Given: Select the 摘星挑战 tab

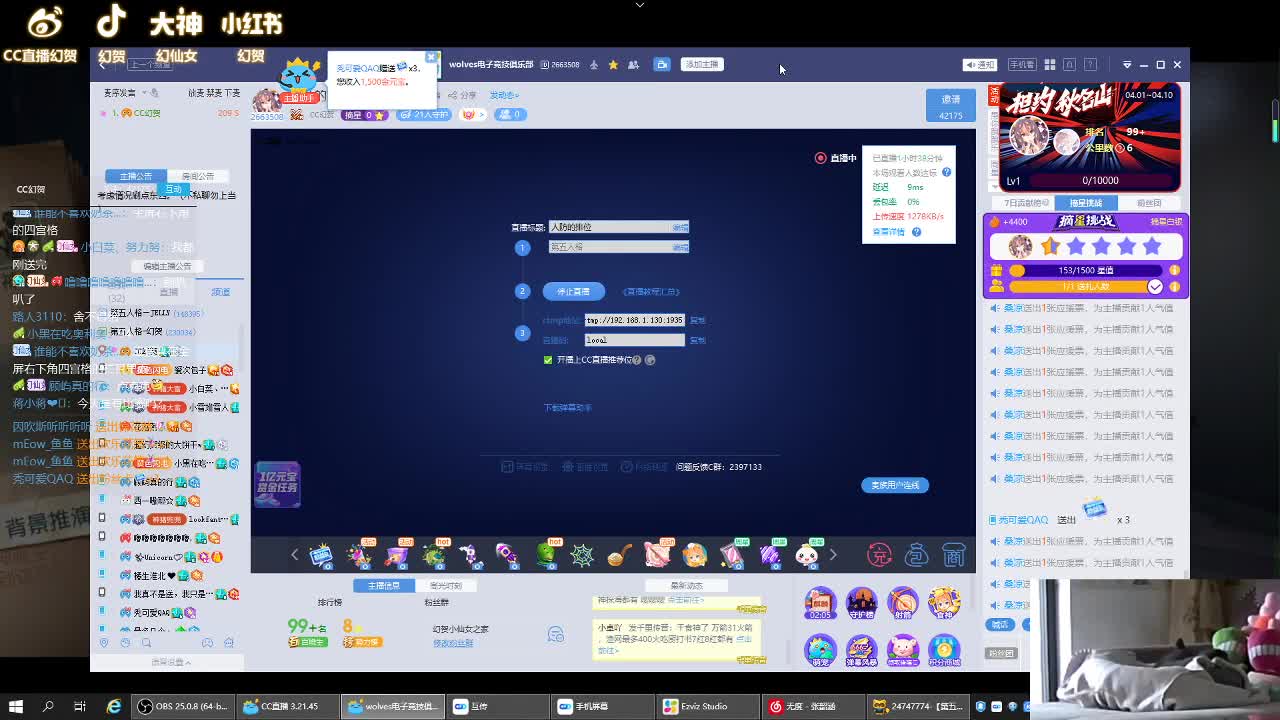Looking at the screenshot, I should tap(1086, 203).
